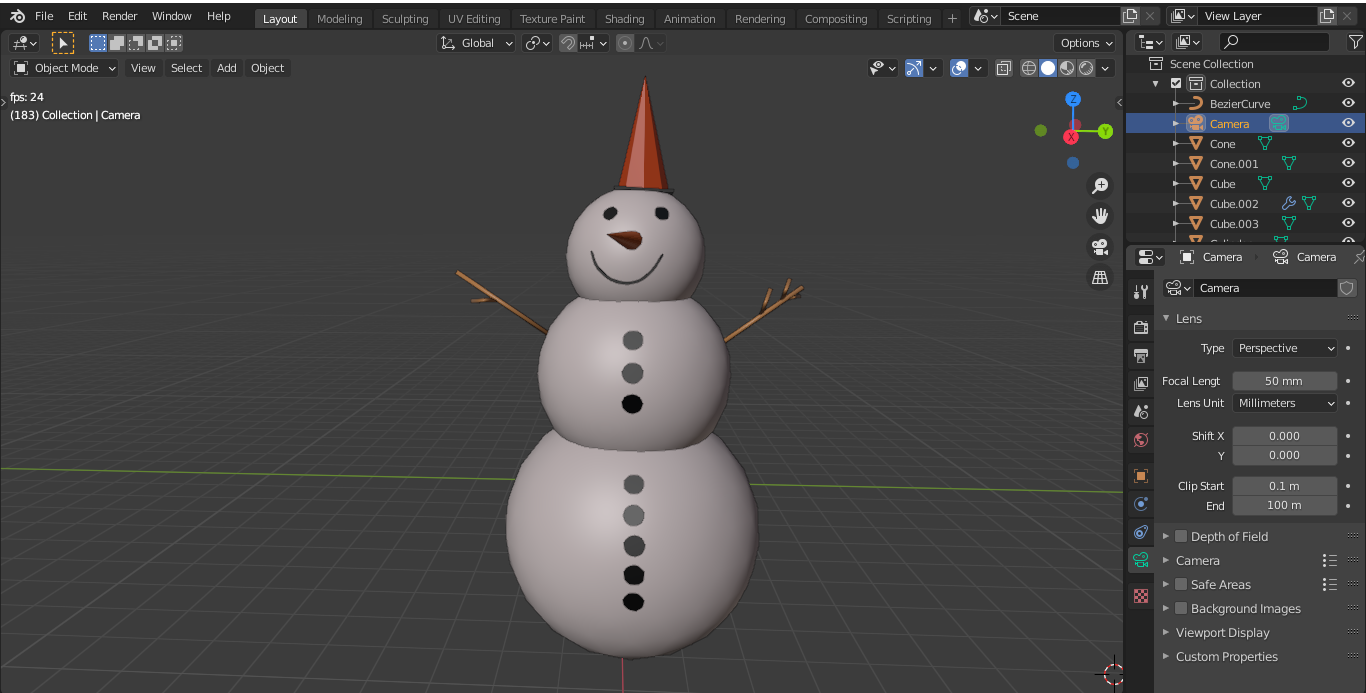Click Focal Length 50 mm field

(1285, 381)
